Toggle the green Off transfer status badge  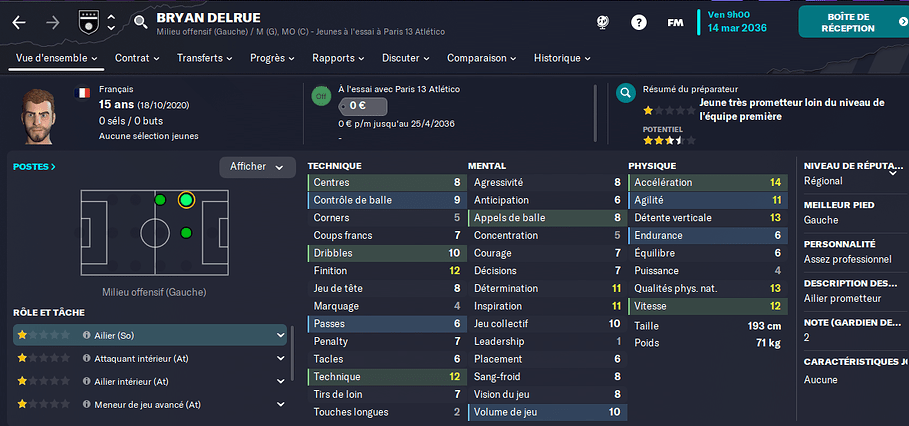pyautogui.click(x=321, y=96)
